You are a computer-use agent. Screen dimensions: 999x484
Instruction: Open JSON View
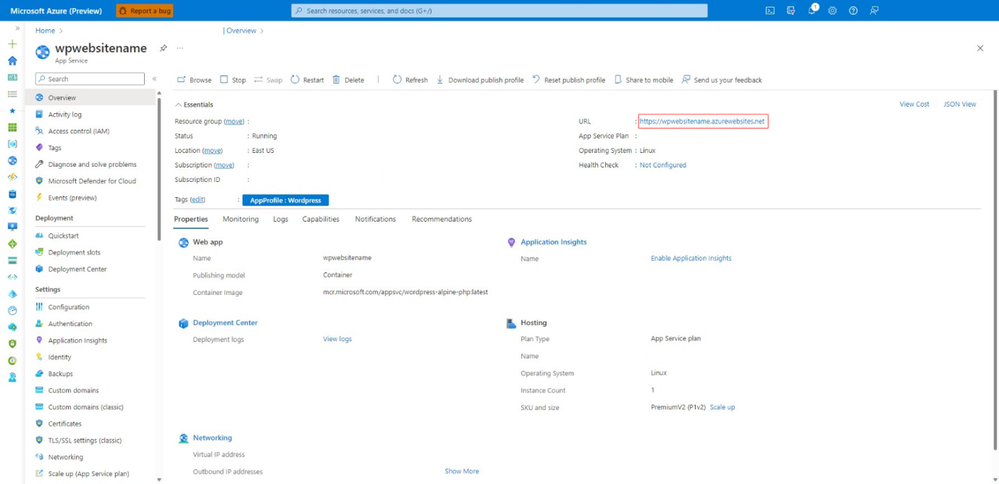tap(959, 104)
